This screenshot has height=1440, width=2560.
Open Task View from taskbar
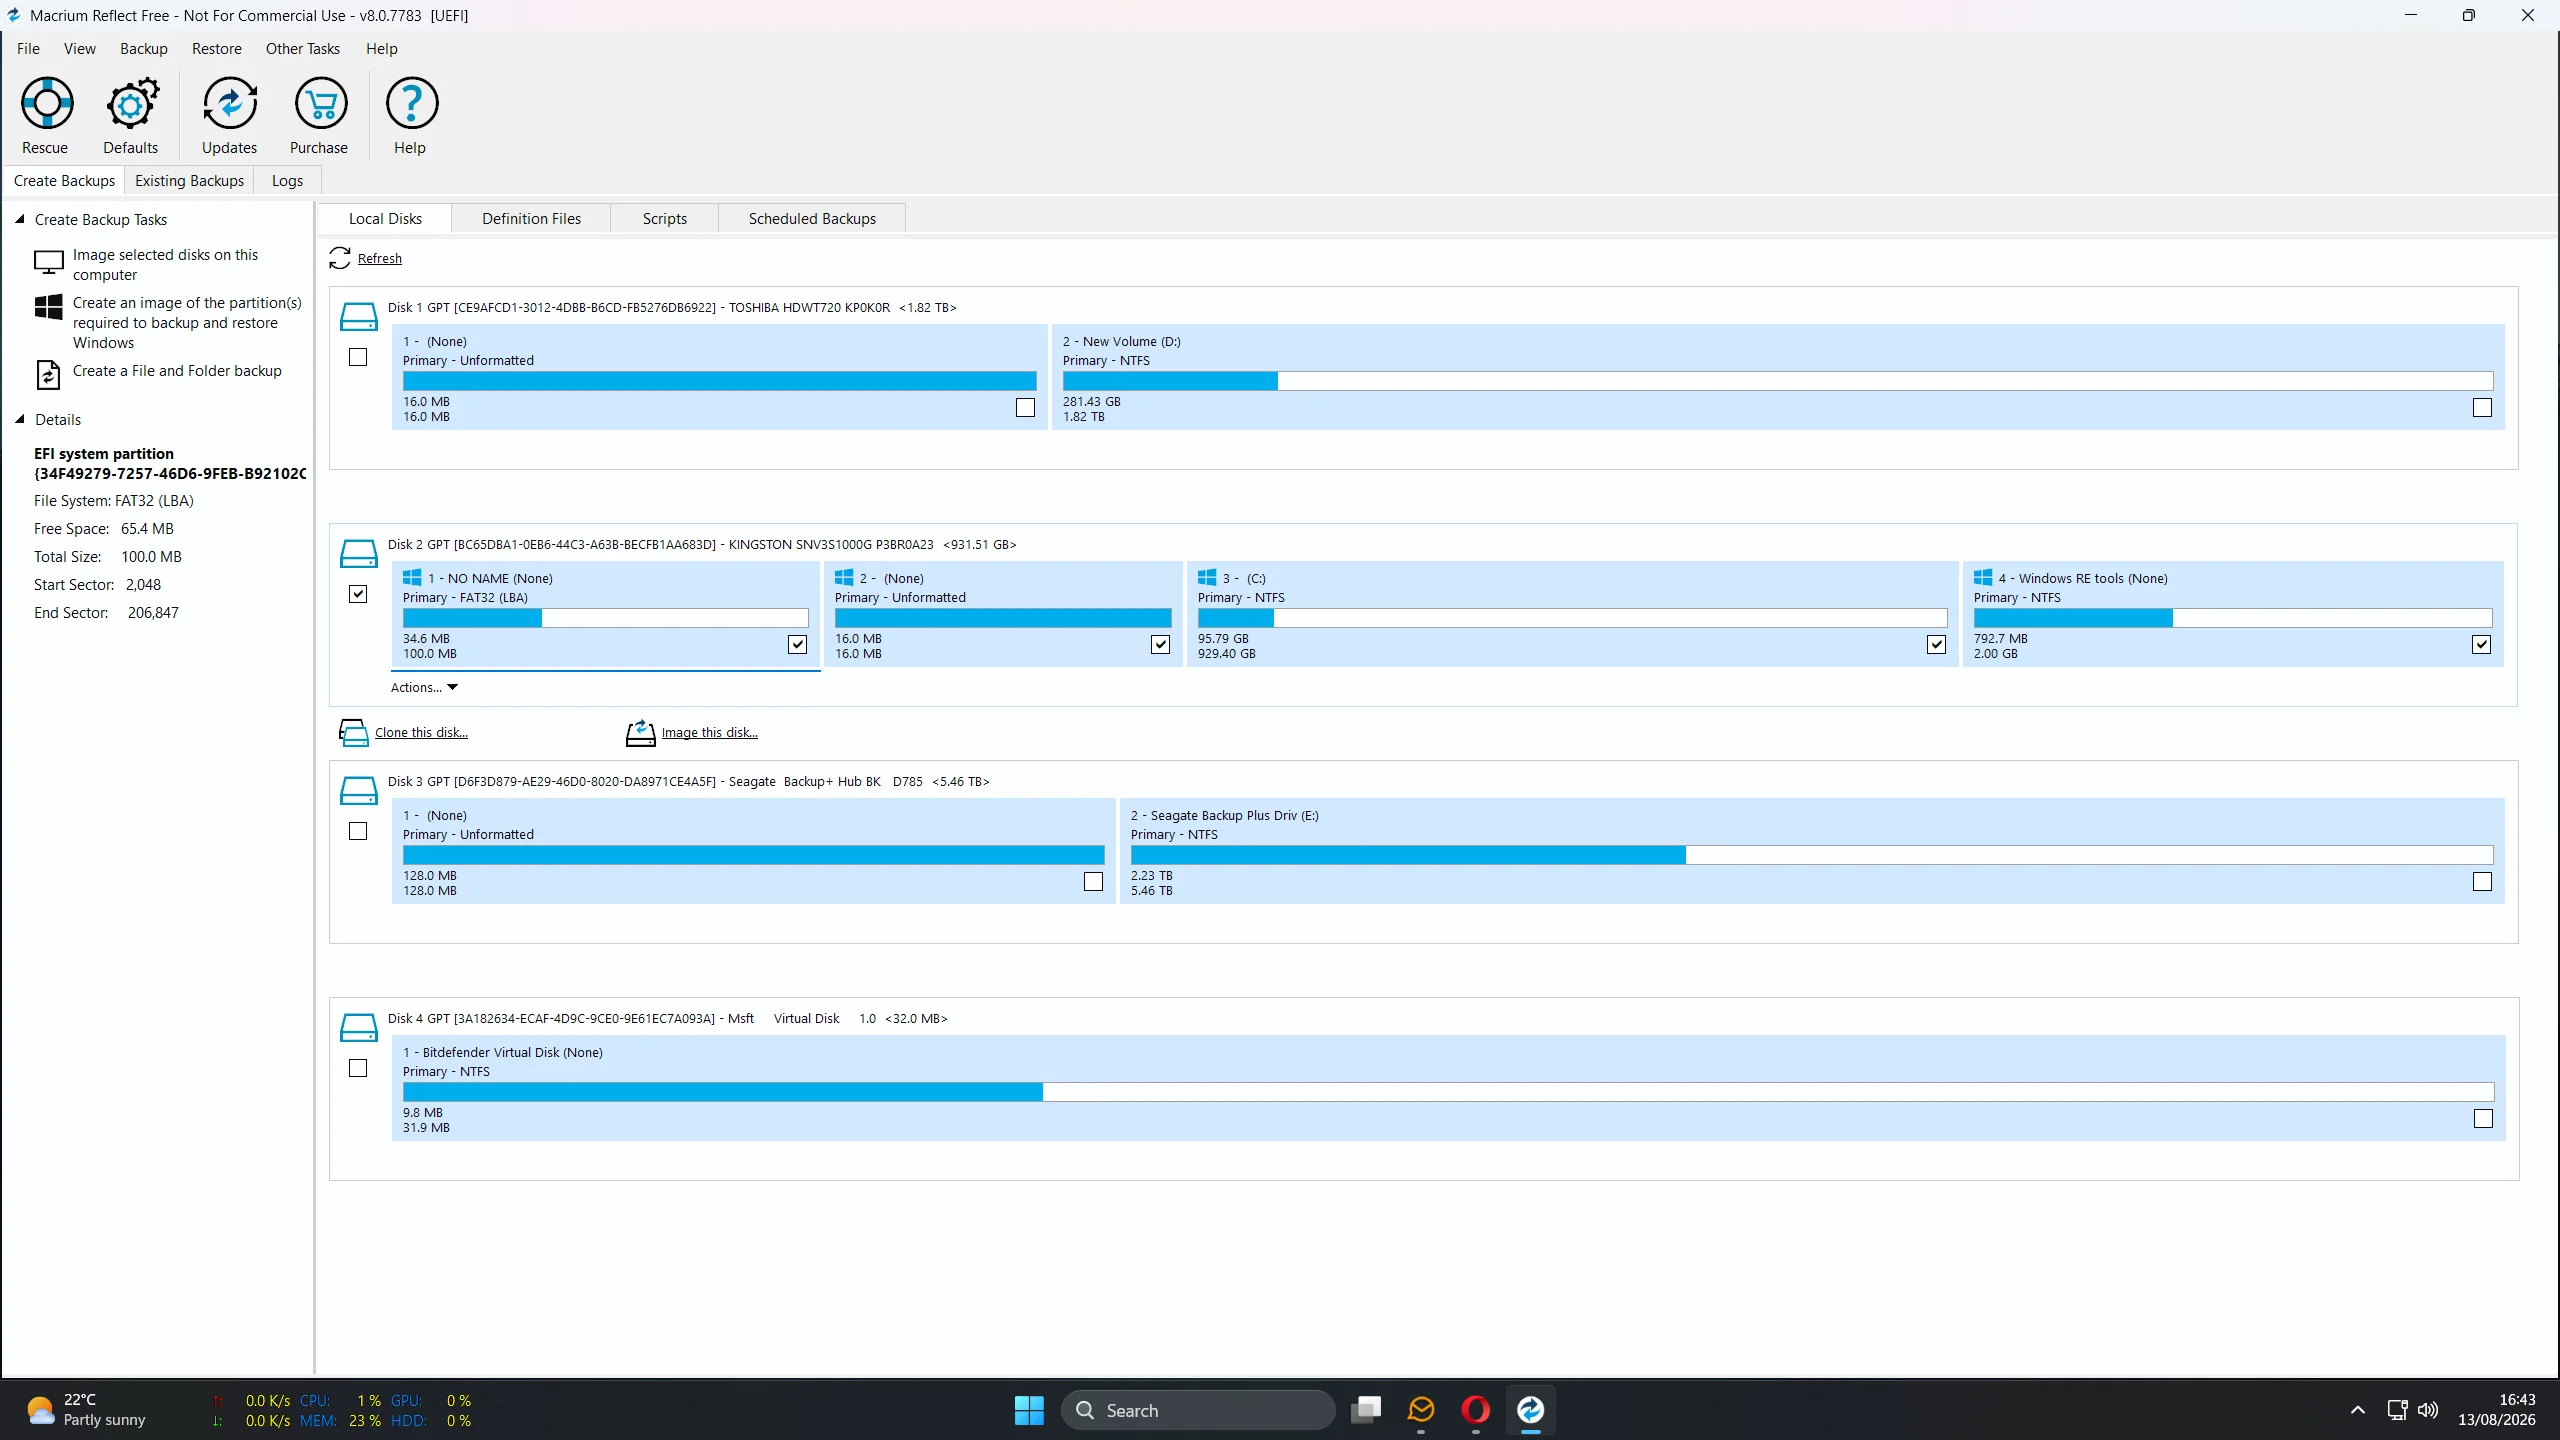1366,1410
